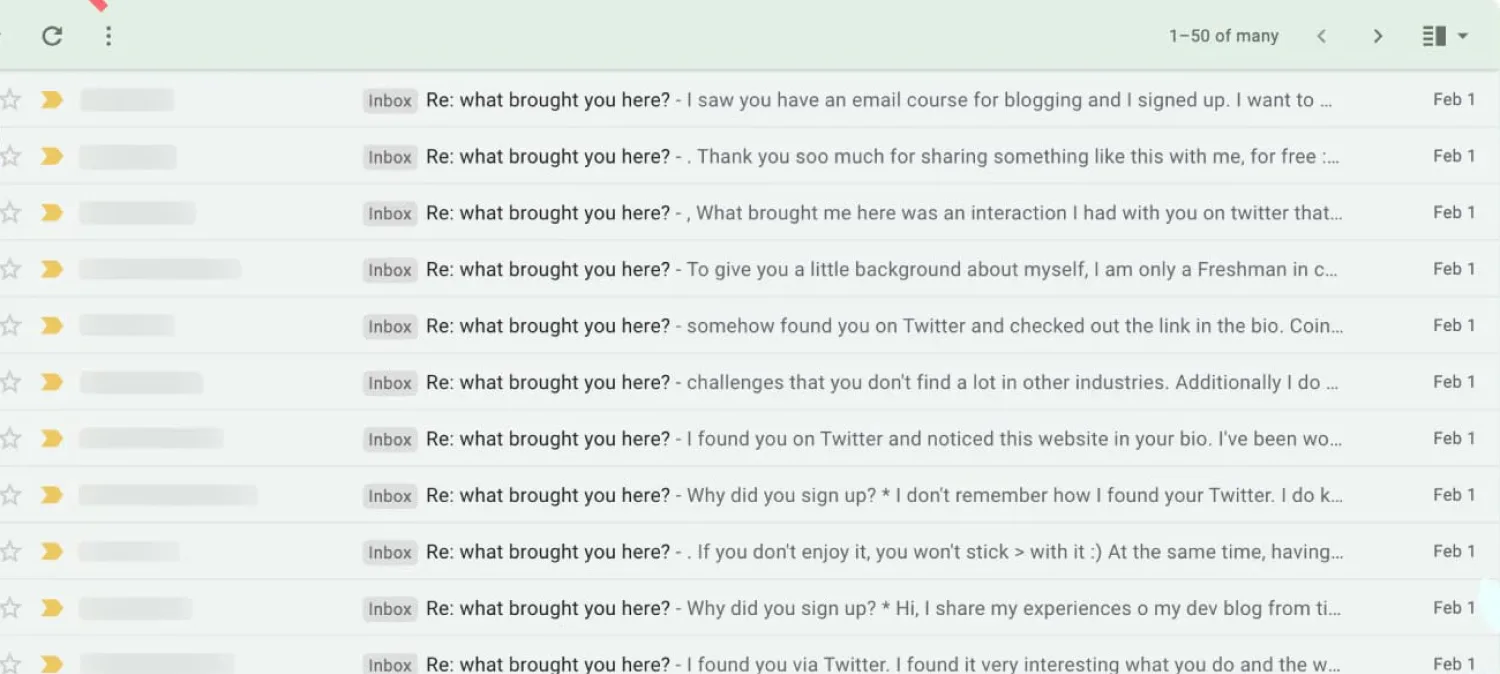This screenshot has width=1500, height=674.
Task: Click the Refresh inbox icon
Action: 52,36
